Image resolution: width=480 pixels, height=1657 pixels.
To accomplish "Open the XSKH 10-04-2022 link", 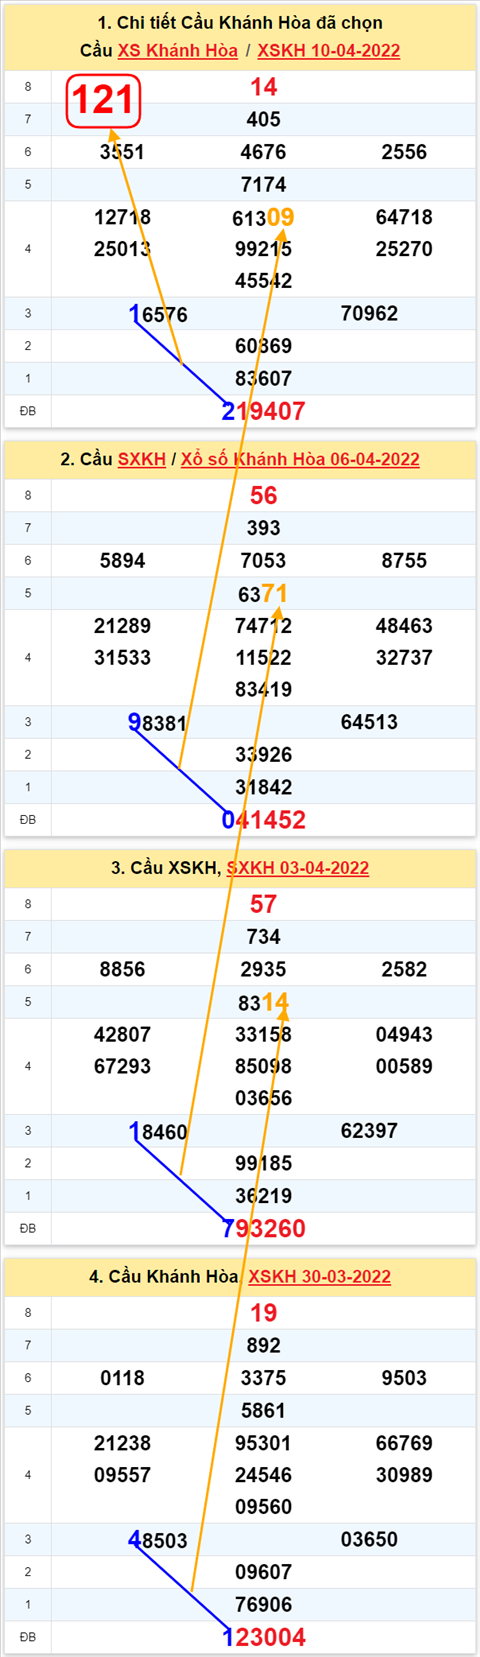I will pos(329,51).
